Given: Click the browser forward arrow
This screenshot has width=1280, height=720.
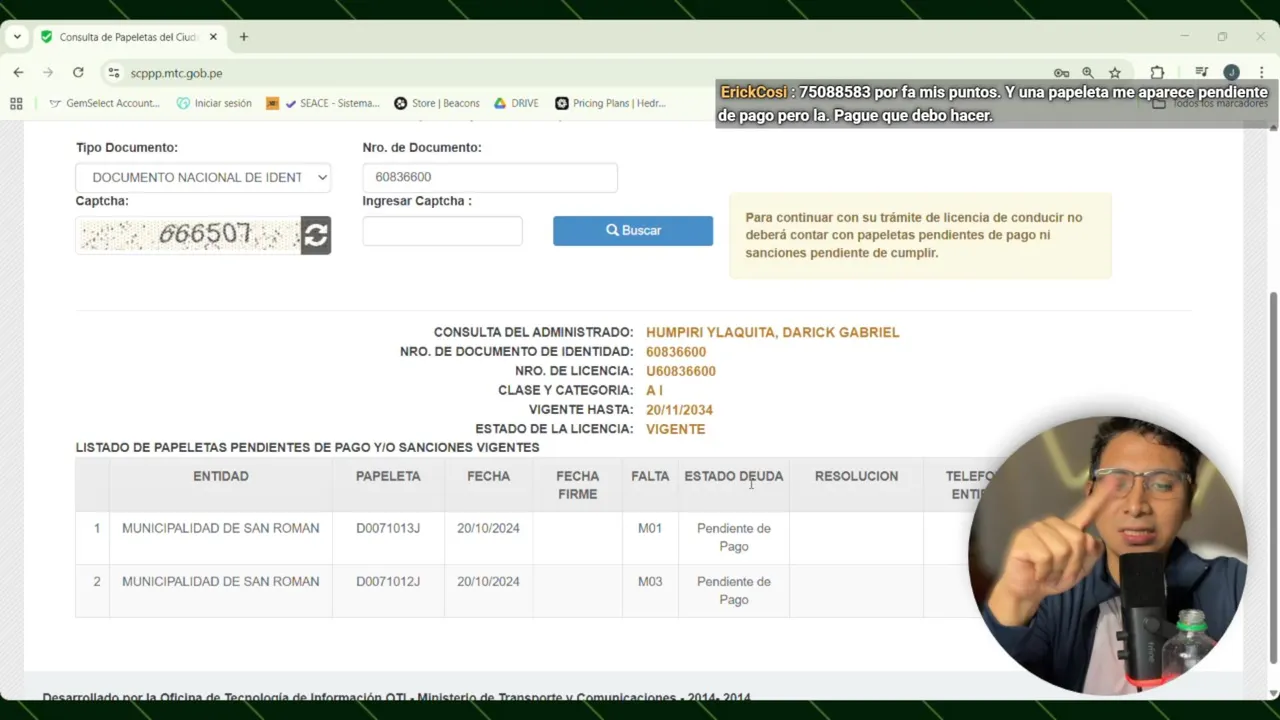Looking at the screenshot, I should click(x=48, y=73).
